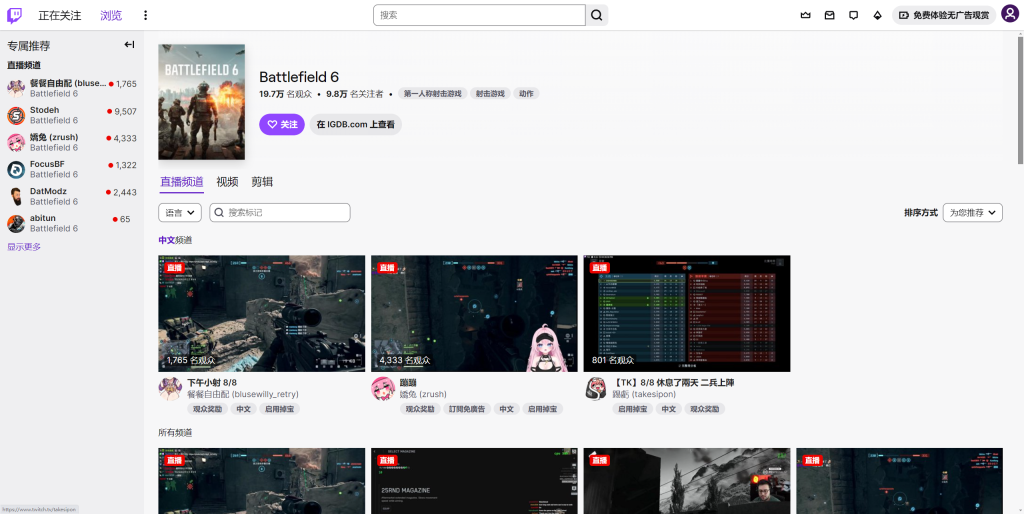Open the 为您推荐 sort dropdown
This screenshot has height=514, width=1024.
pos(972,212)
